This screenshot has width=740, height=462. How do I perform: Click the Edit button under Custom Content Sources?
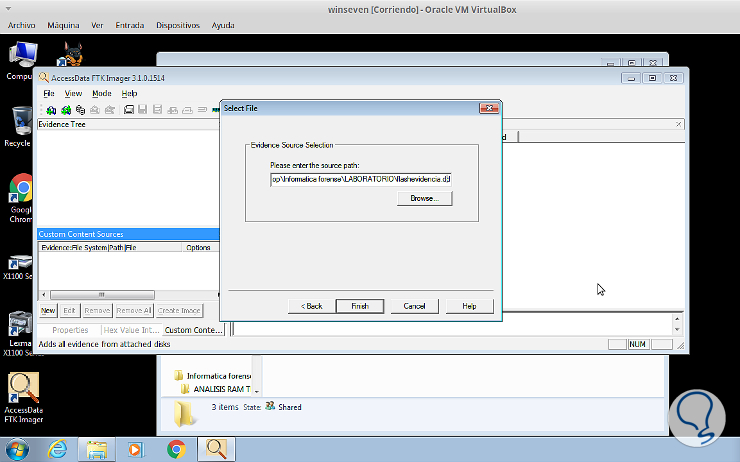point(69,311)
